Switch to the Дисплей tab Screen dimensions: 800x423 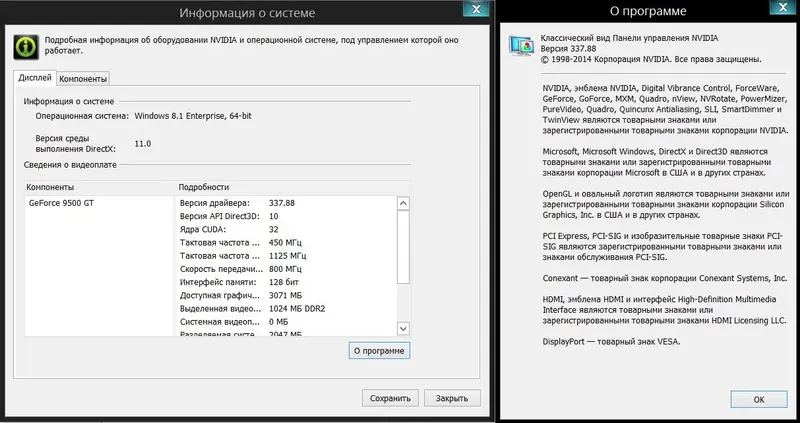(x=35, y=78)
